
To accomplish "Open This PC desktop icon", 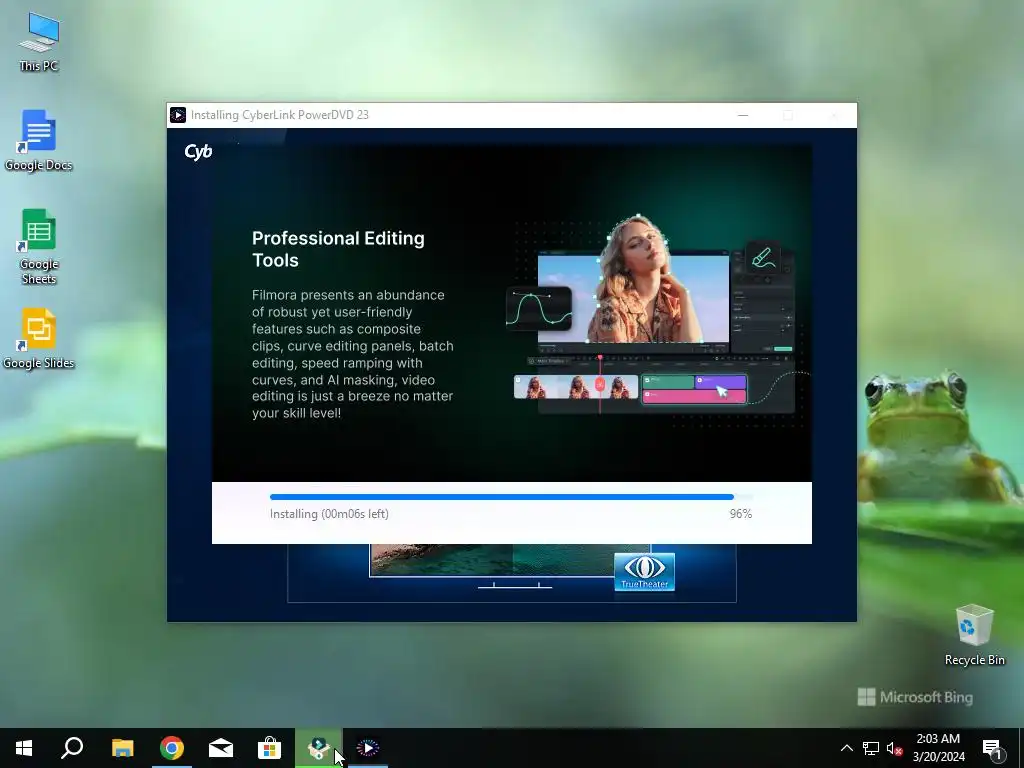I will [39, 41].
